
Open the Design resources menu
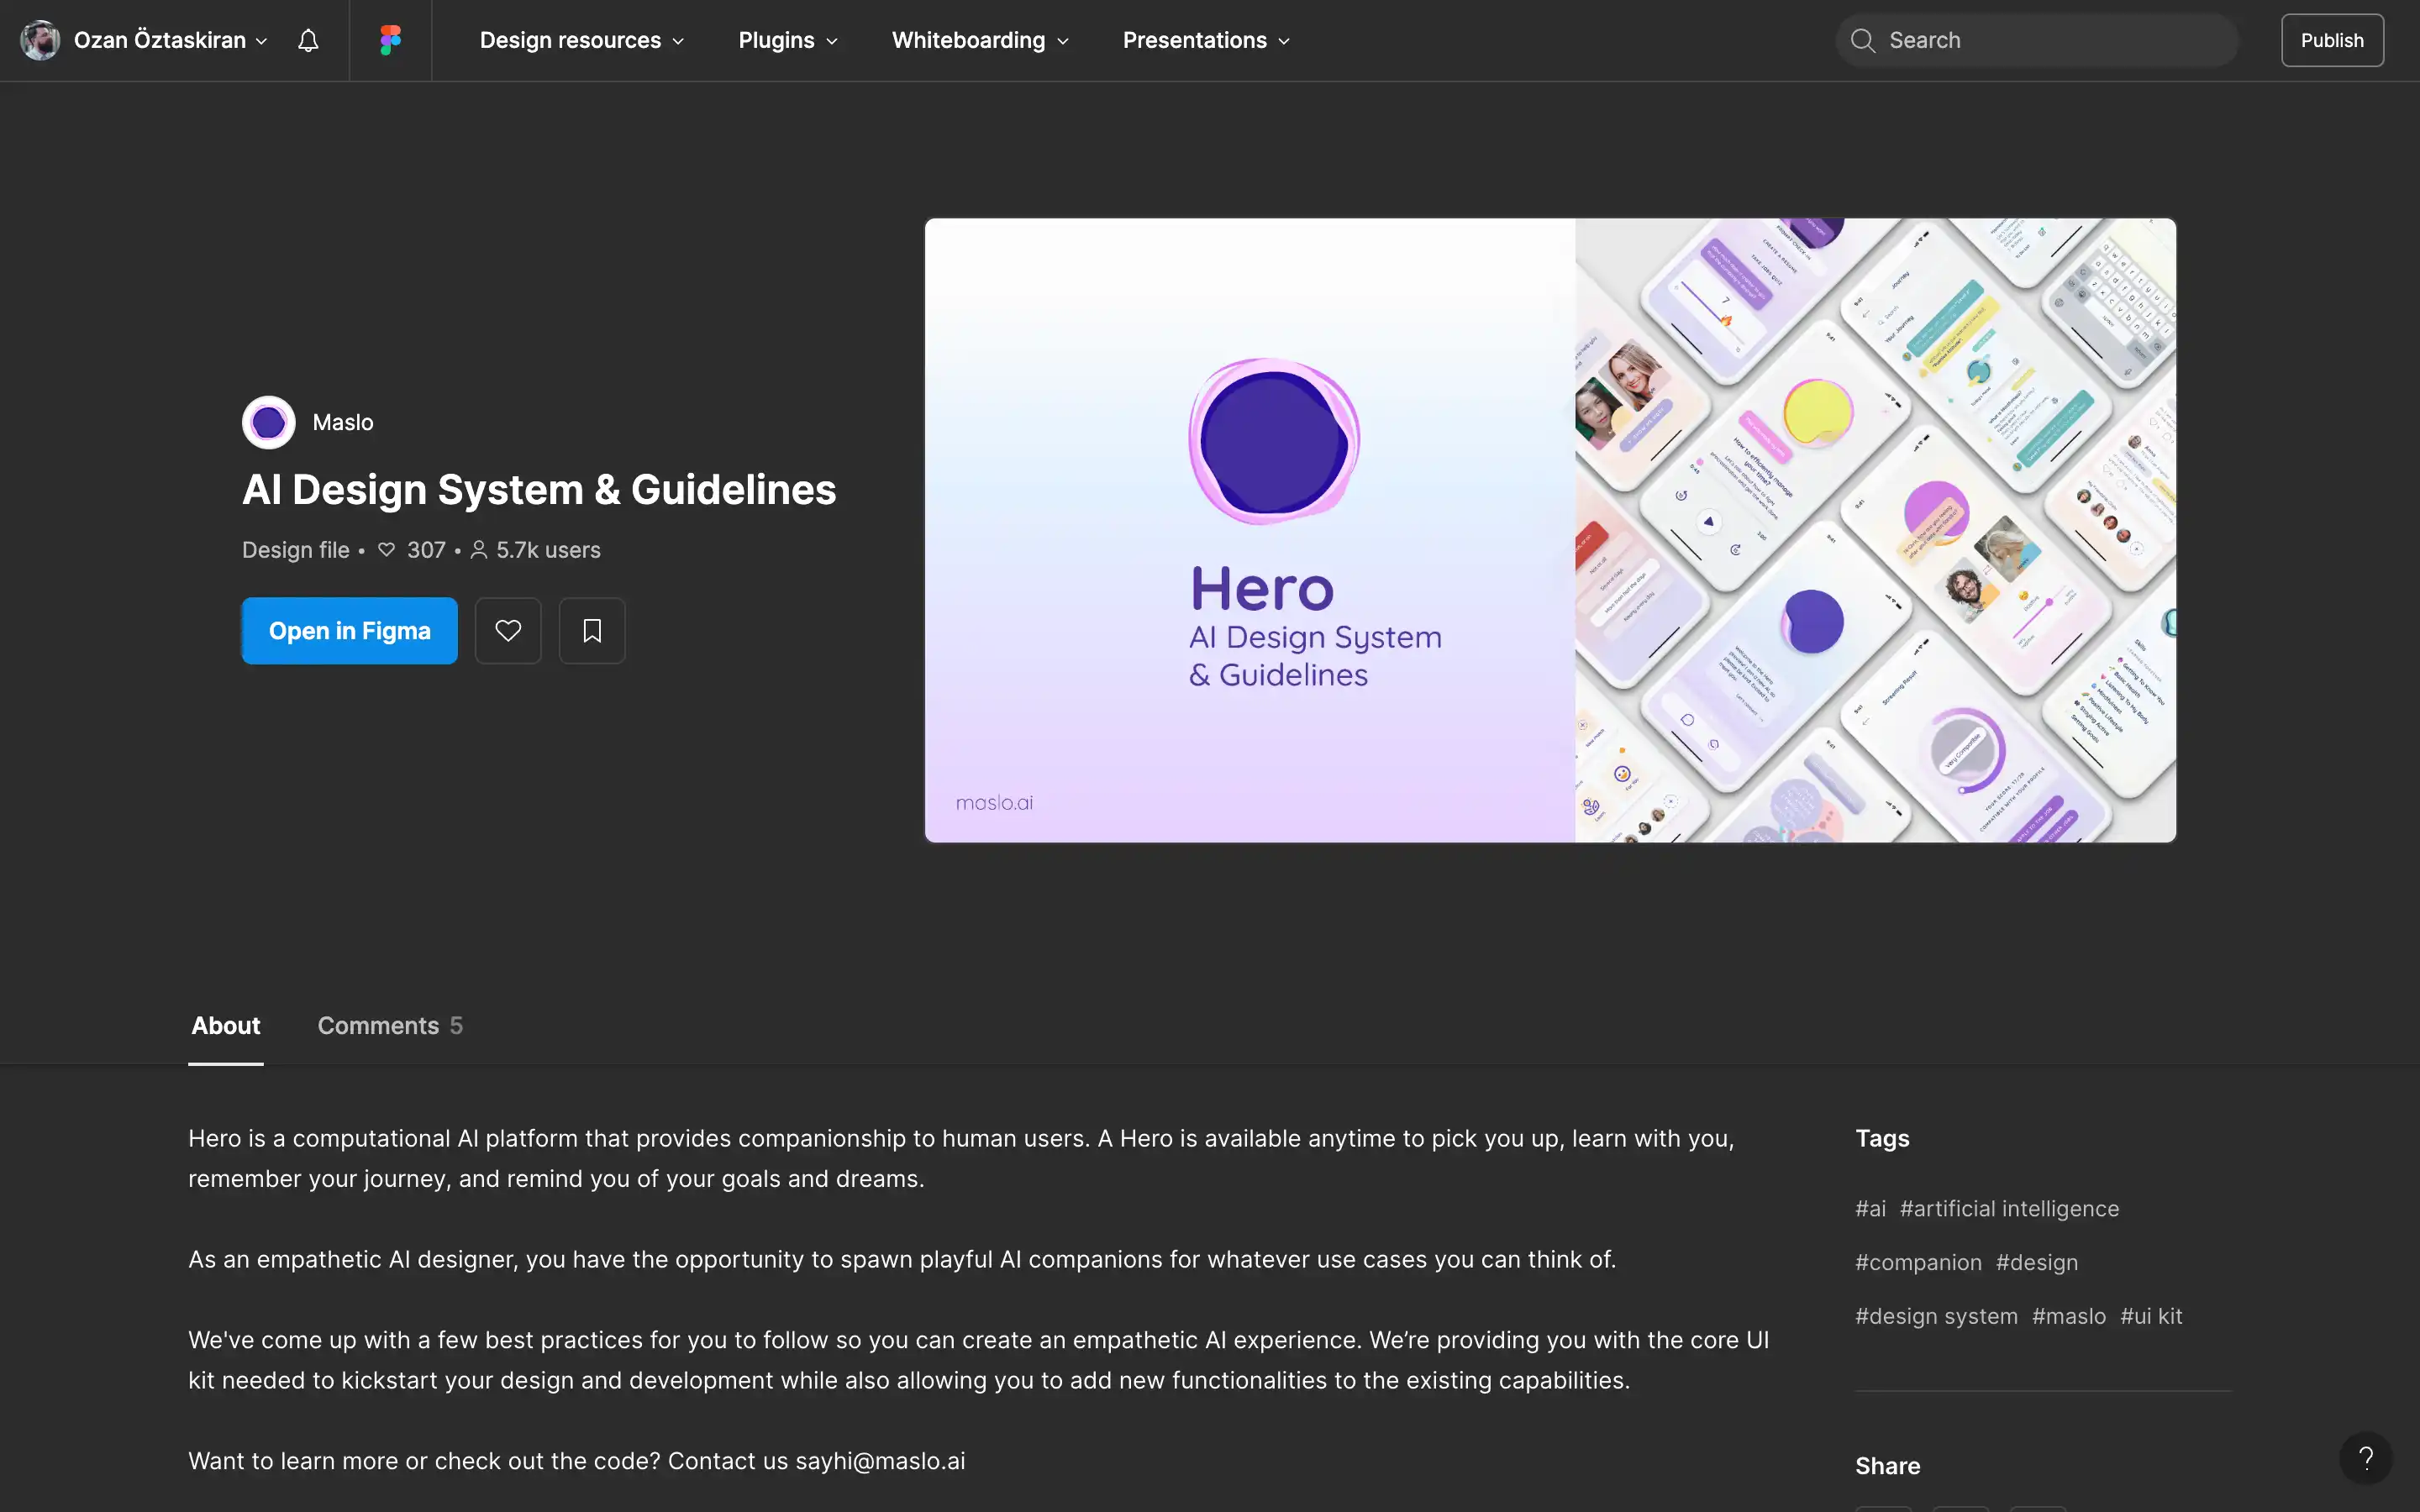[x=581, y=40]
